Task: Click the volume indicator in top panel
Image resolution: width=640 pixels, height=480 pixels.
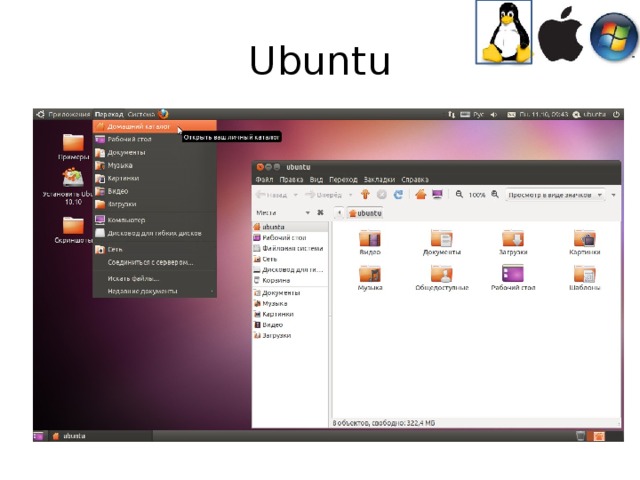Action: point(493,114)
